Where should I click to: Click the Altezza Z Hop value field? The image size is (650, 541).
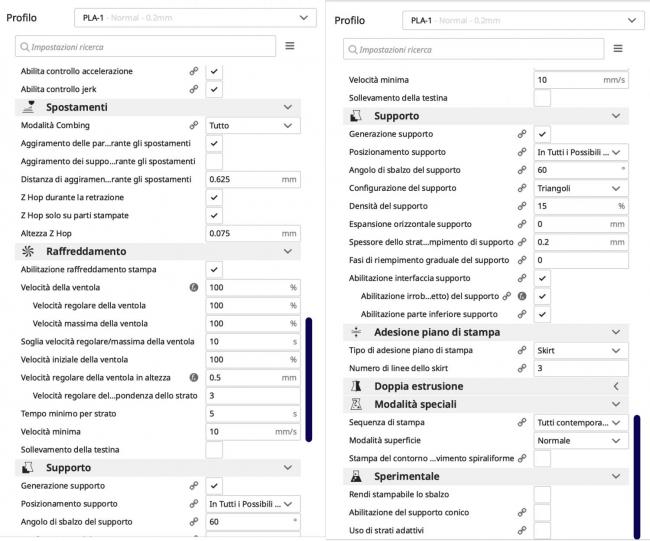253,233
